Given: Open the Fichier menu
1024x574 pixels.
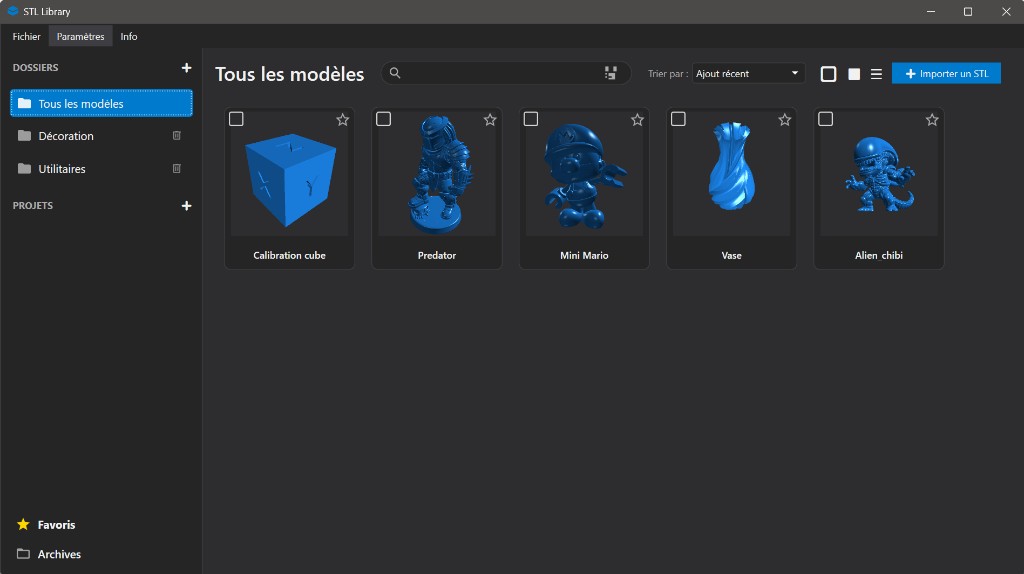Looking at the screenshot, I should 26,37.
